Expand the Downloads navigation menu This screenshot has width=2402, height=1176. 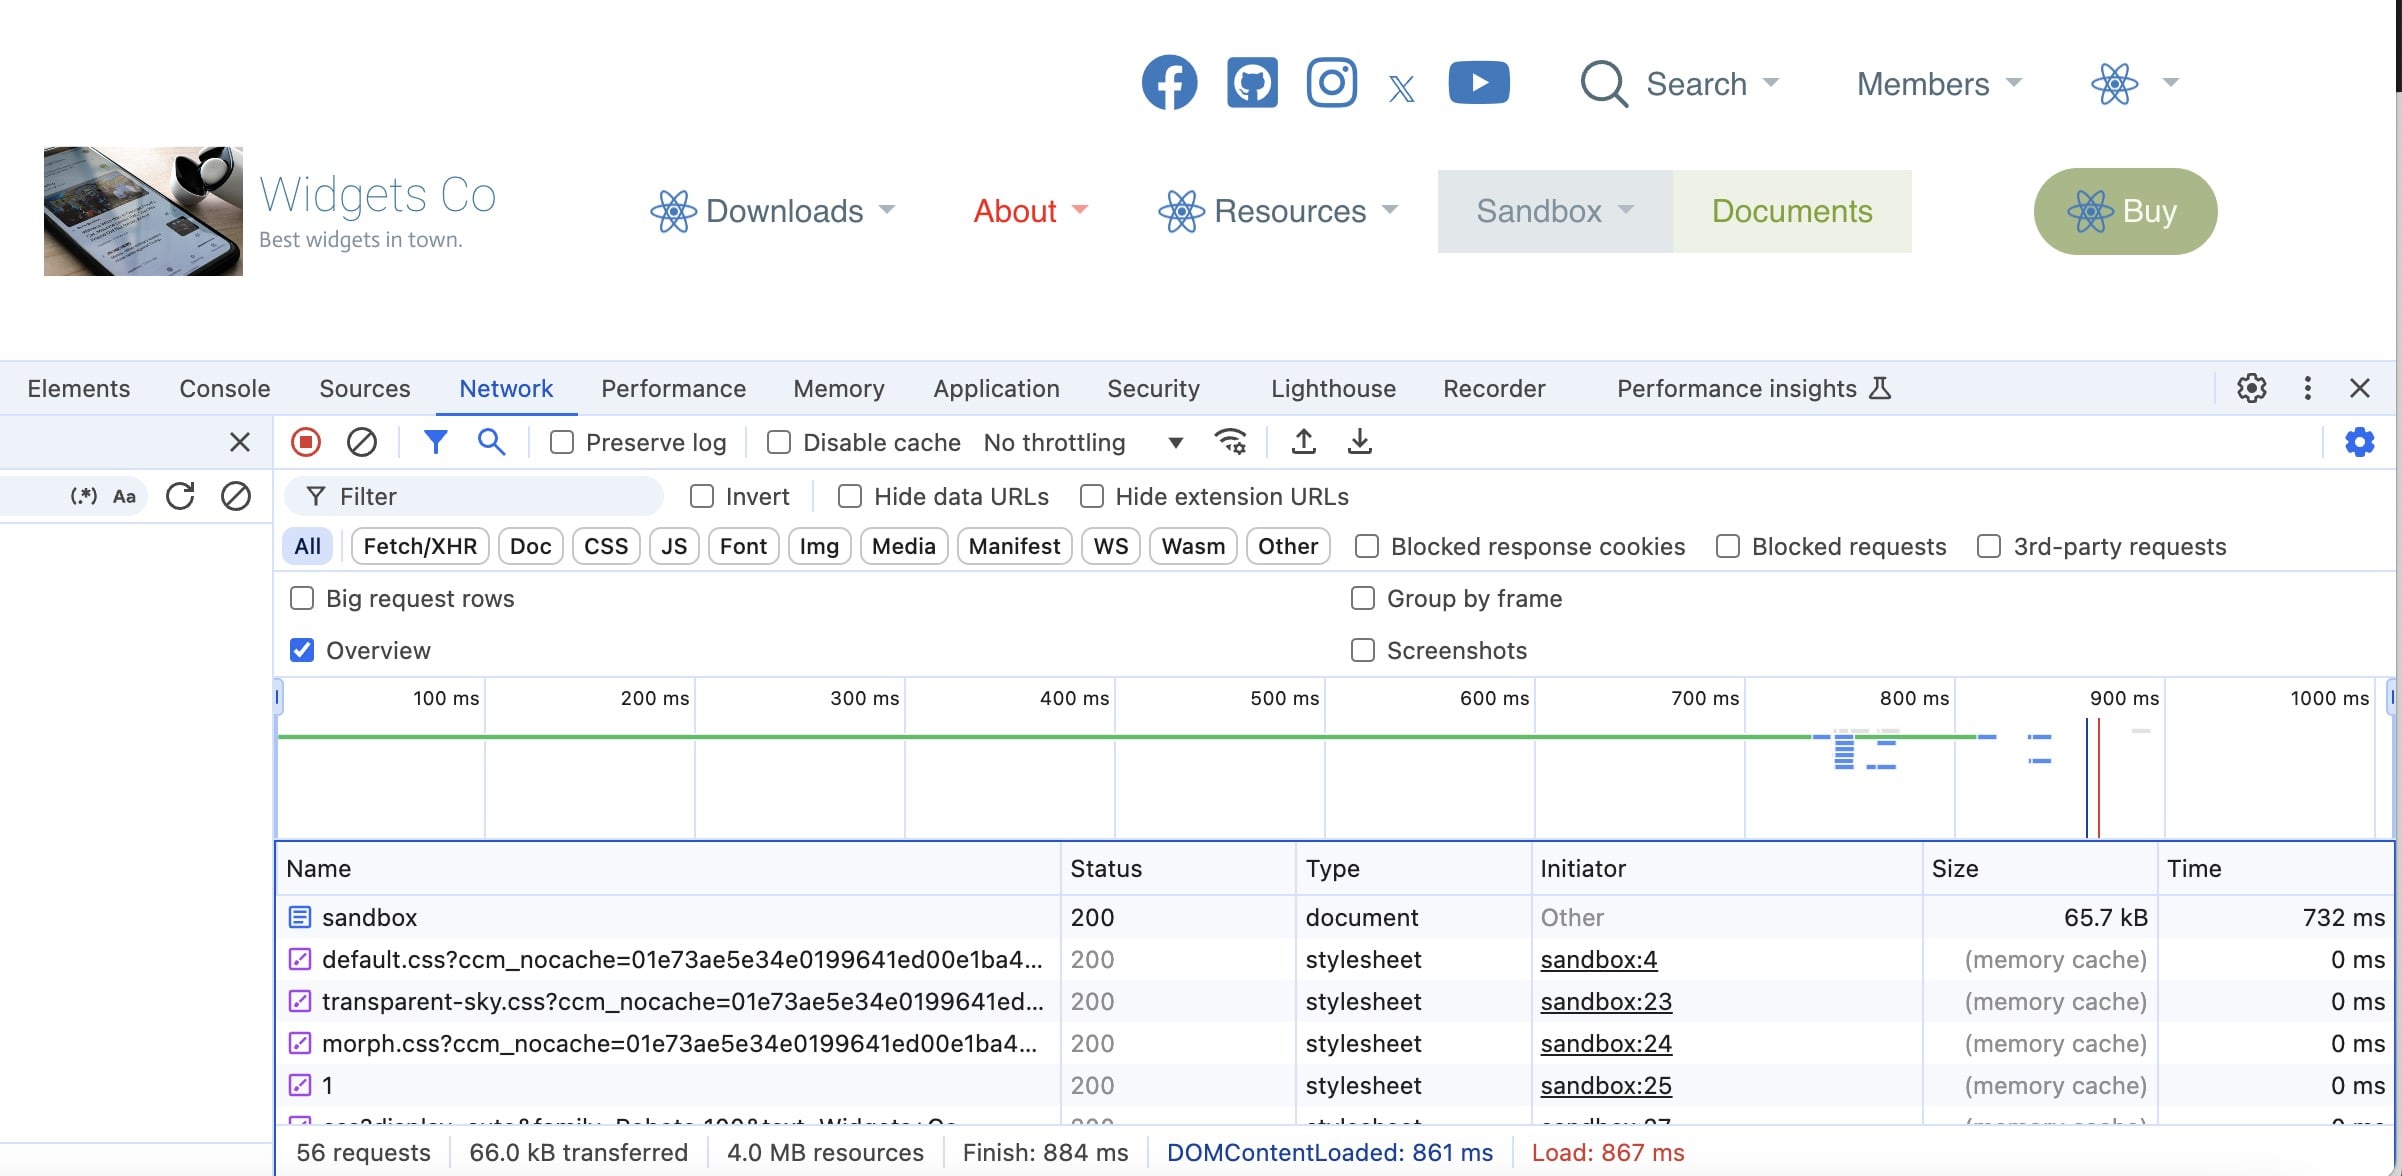pyautogui.click(x=773, y=211)
